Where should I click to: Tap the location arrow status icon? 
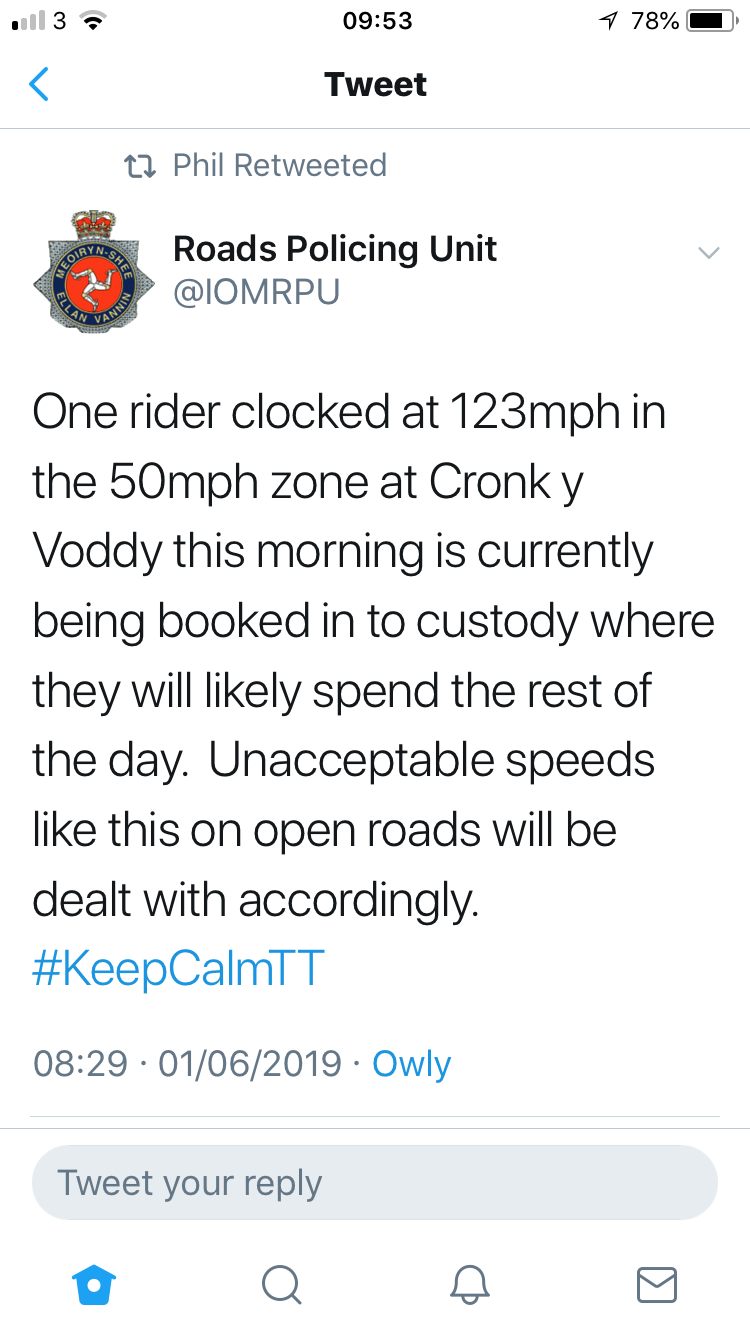608,21
